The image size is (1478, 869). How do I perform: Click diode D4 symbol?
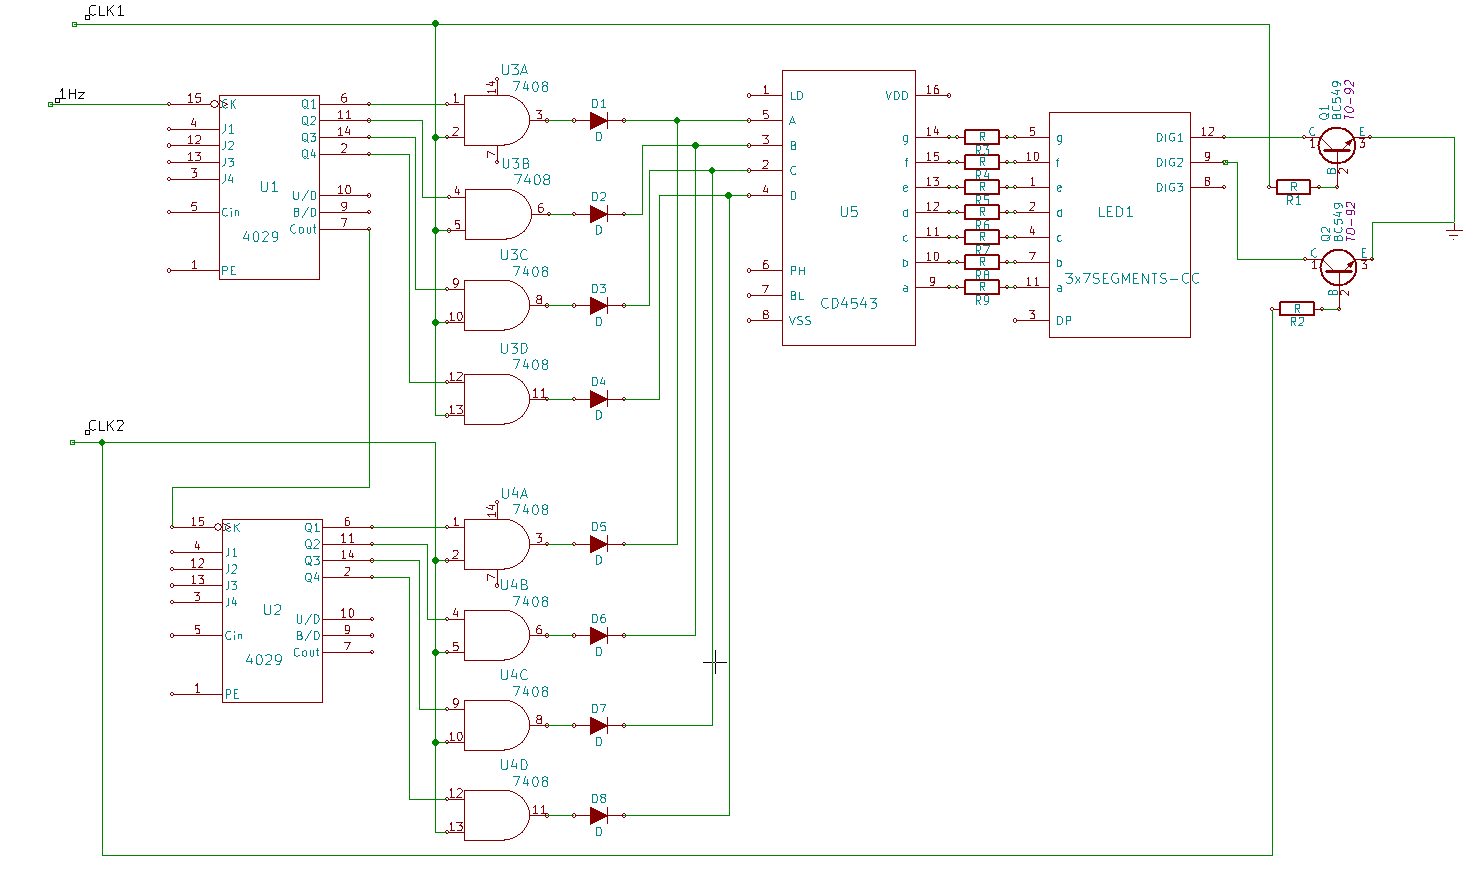tap(599, 399)
